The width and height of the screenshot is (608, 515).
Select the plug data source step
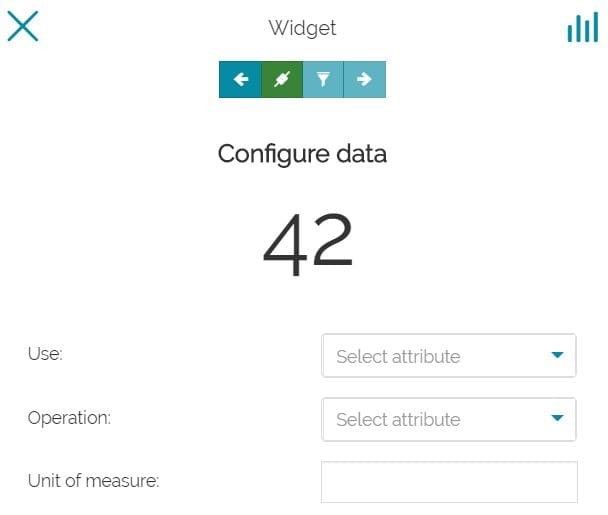(x=282, y=80)
